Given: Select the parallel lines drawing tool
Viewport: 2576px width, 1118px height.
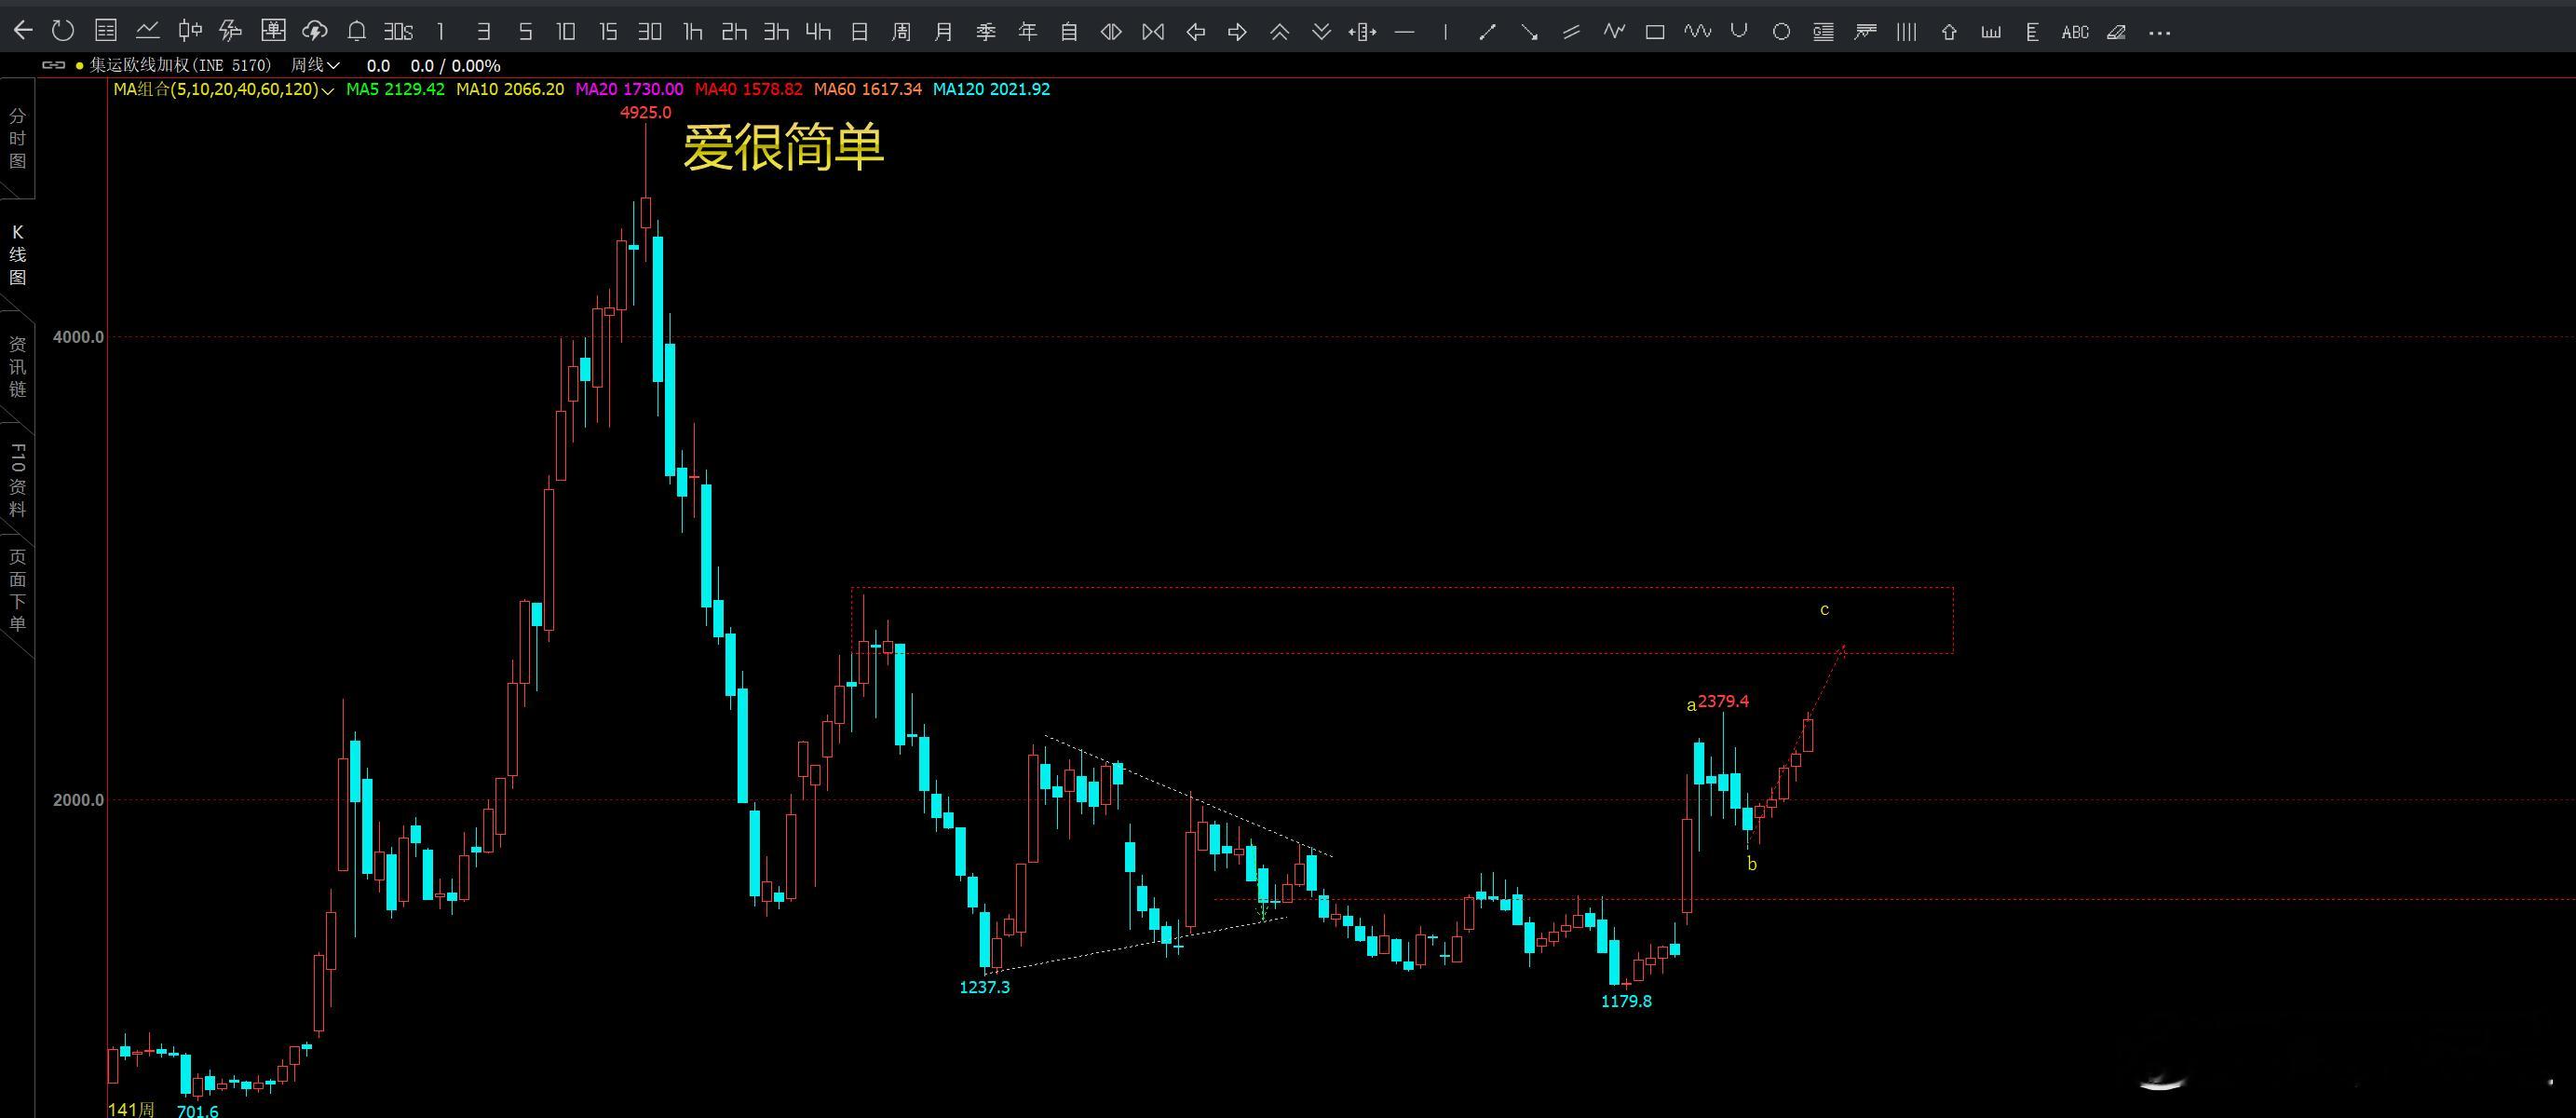Looking at the screenshot, I should point(1571,32).
